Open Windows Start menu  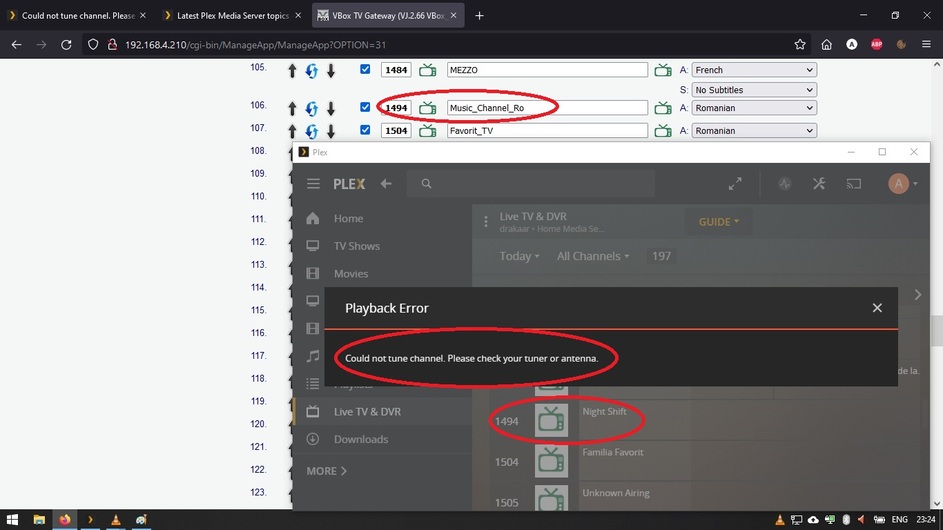12,520
